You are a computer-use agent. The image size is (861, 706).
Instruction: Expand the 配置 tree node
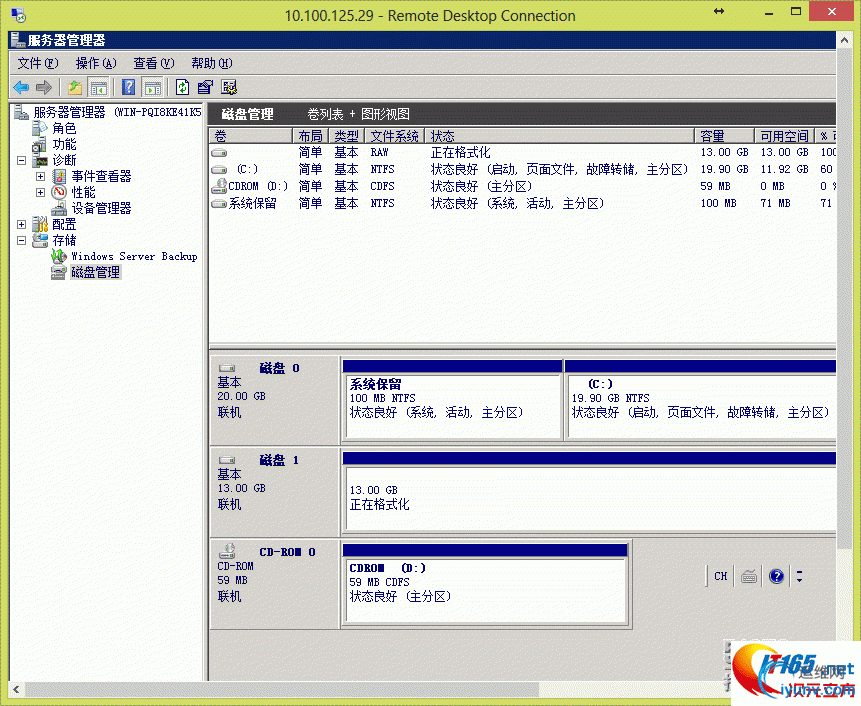coord(21,225)
